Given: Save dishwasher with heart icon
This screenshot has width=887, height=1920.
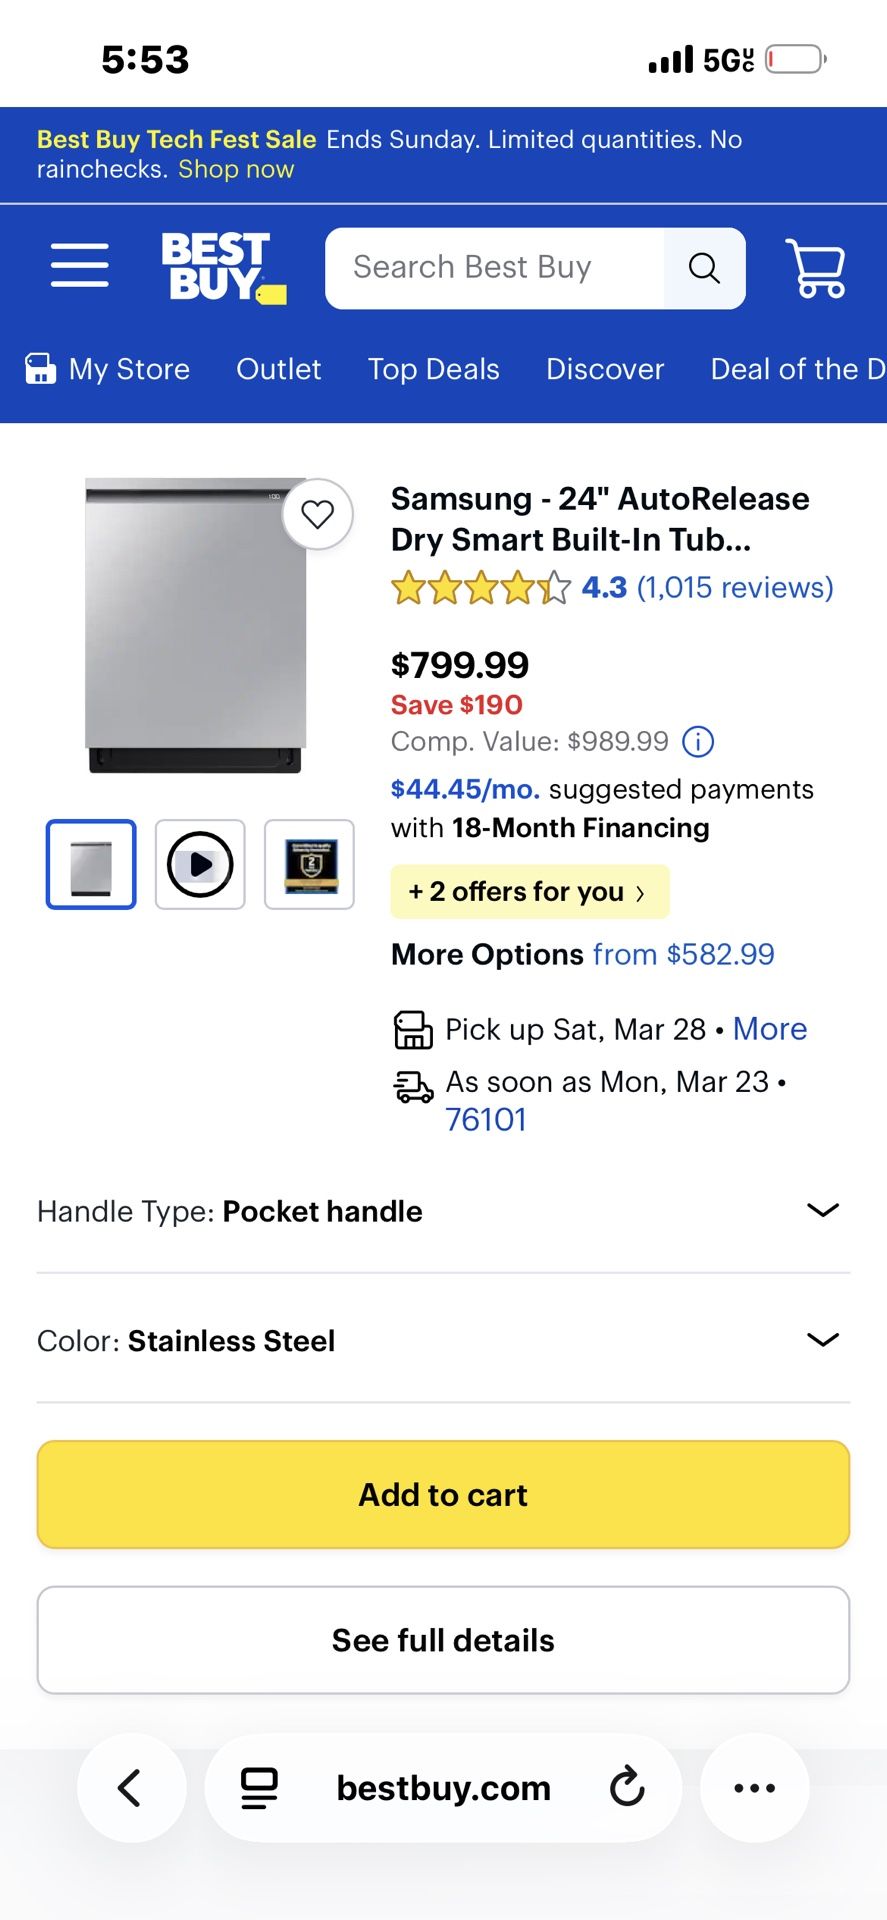Looking at the screenshot, I should [318, 514].
